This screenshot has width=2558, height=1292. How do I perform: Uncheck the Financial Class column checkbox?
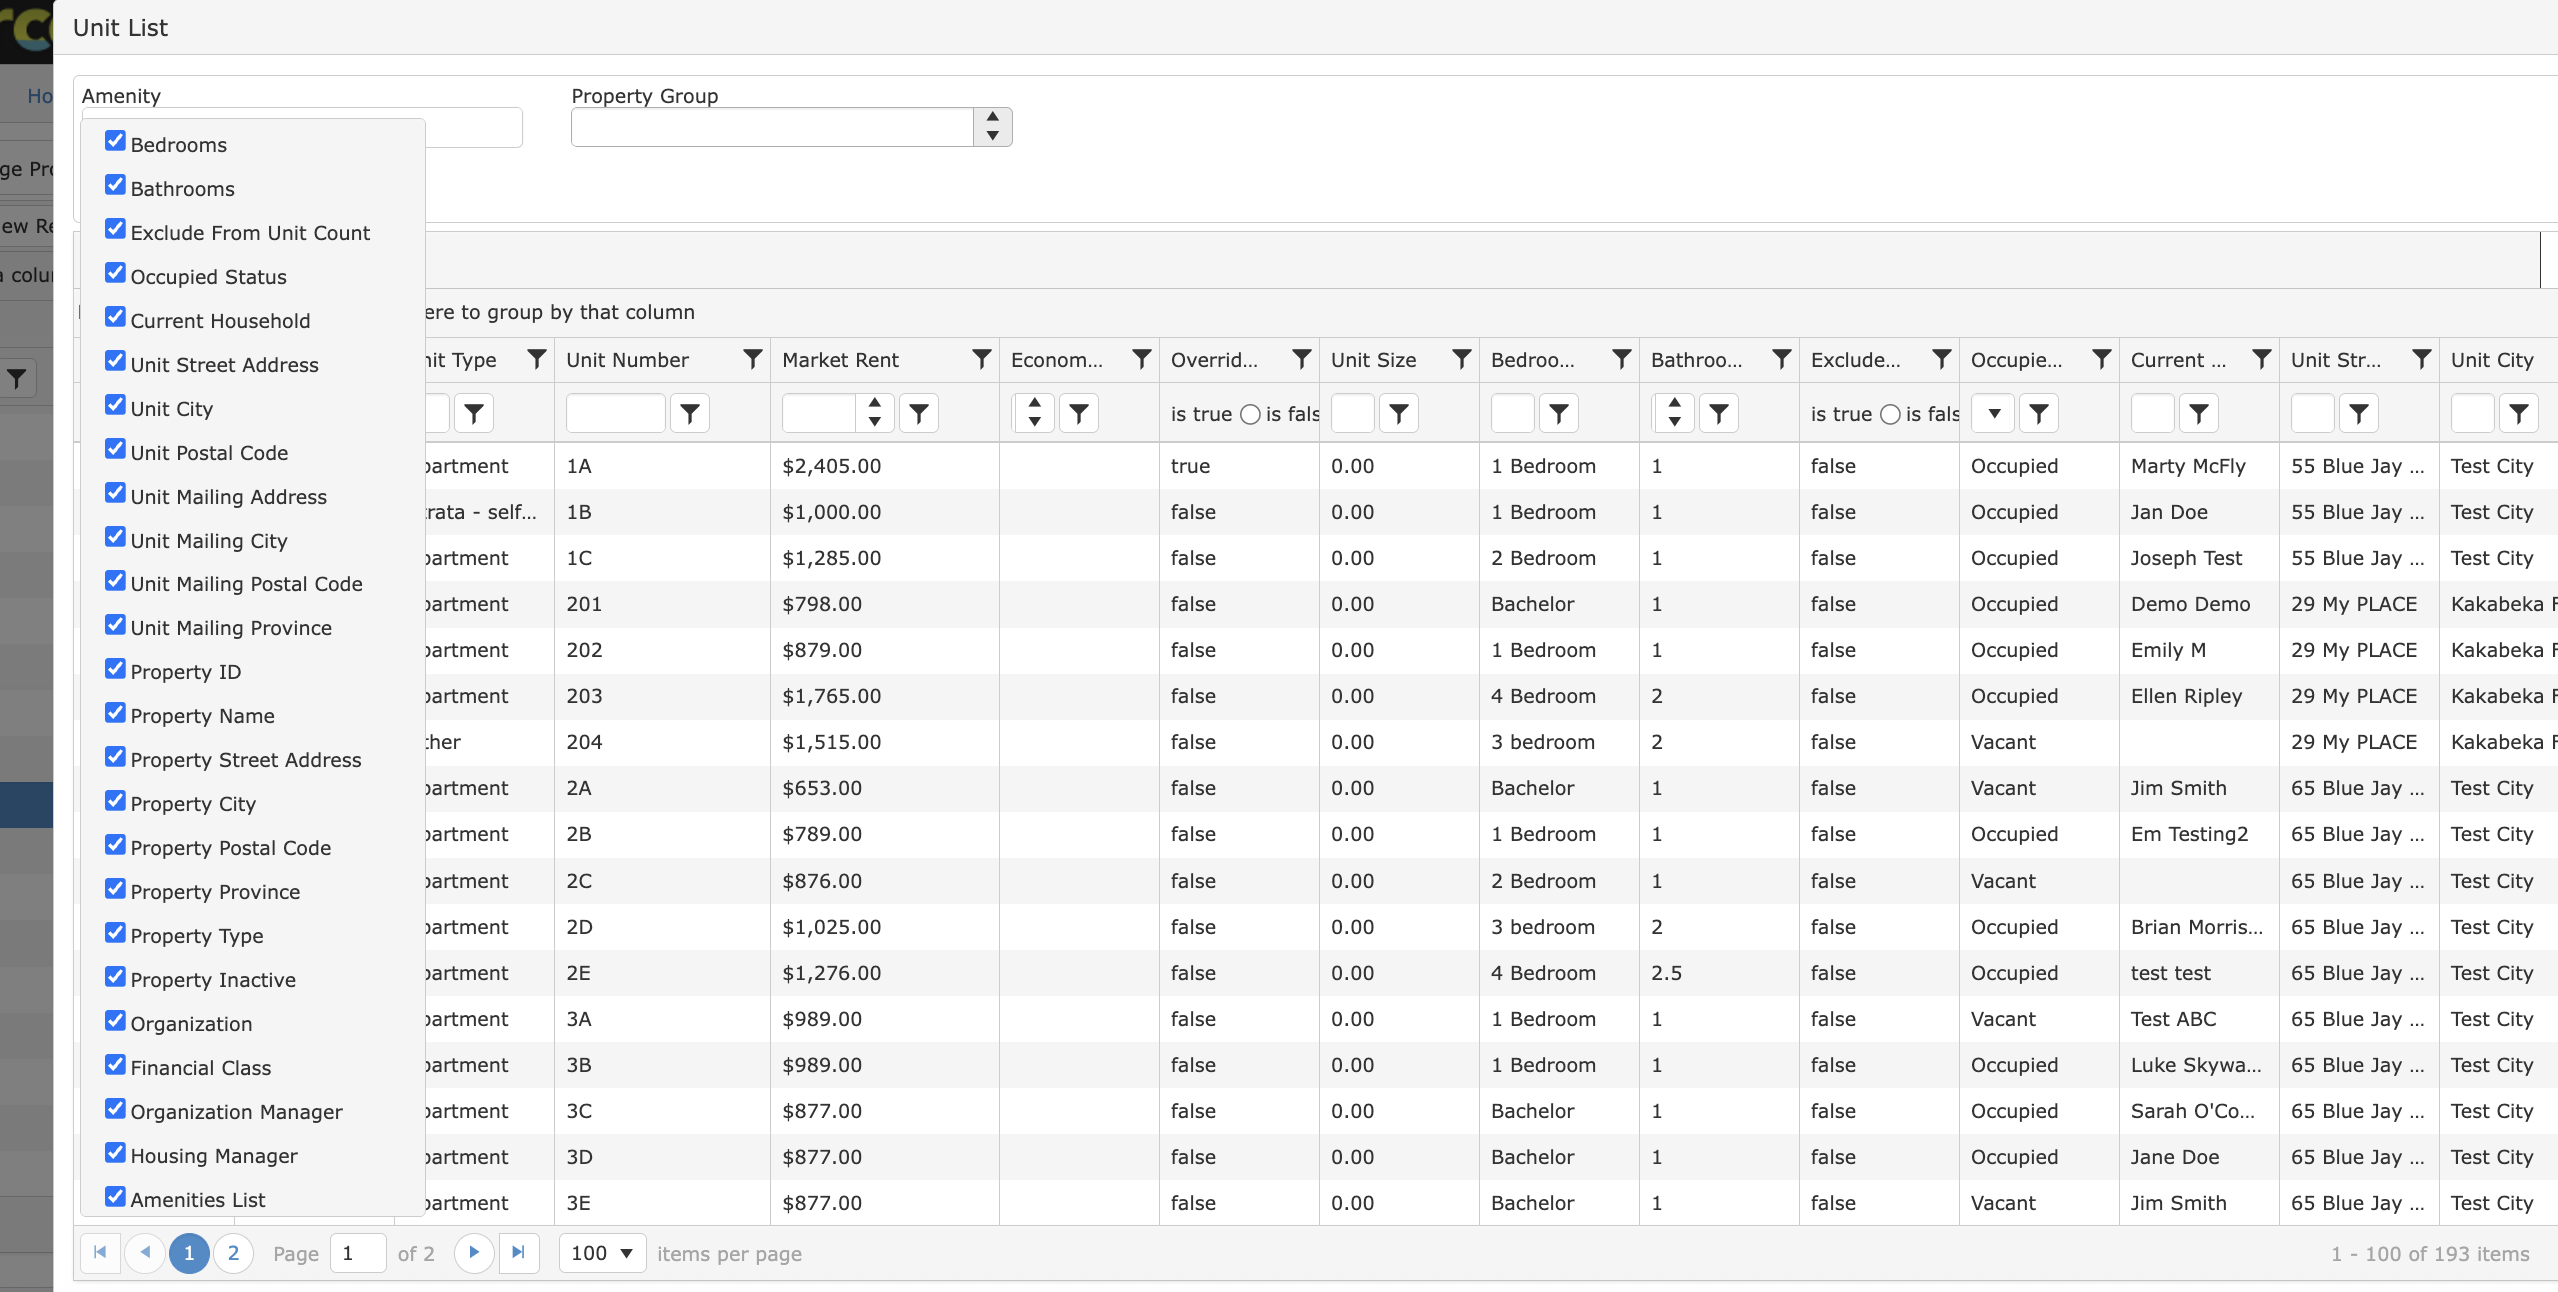[116, 1064]
